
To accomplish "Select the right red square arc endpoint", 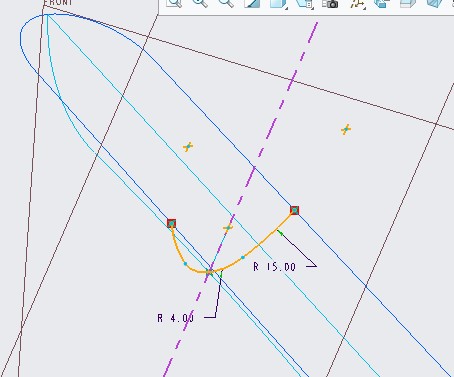I will click(x=294, y=210).
